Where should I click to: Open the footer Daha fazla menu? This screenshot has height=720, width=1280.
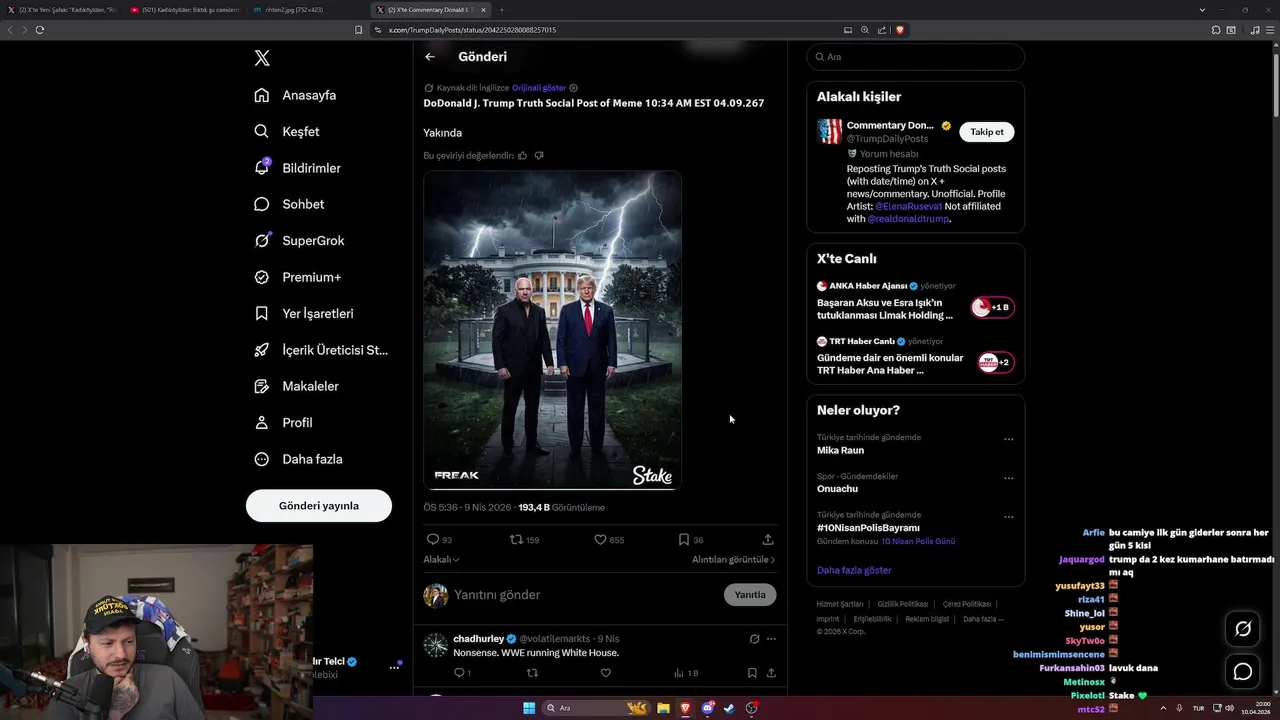click(983, 619)
